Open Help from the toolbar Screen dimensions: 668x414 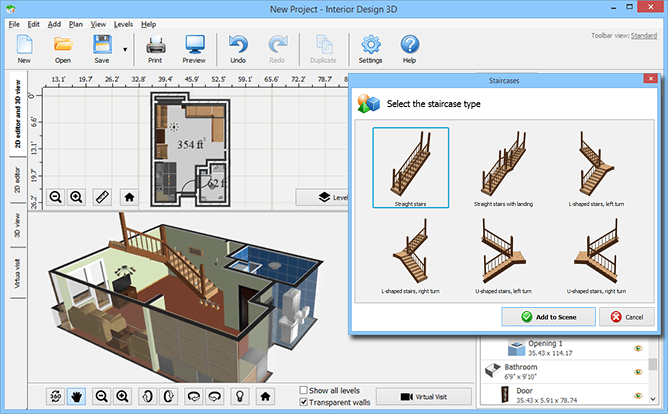pyautogui.click(x=409, y=49)
